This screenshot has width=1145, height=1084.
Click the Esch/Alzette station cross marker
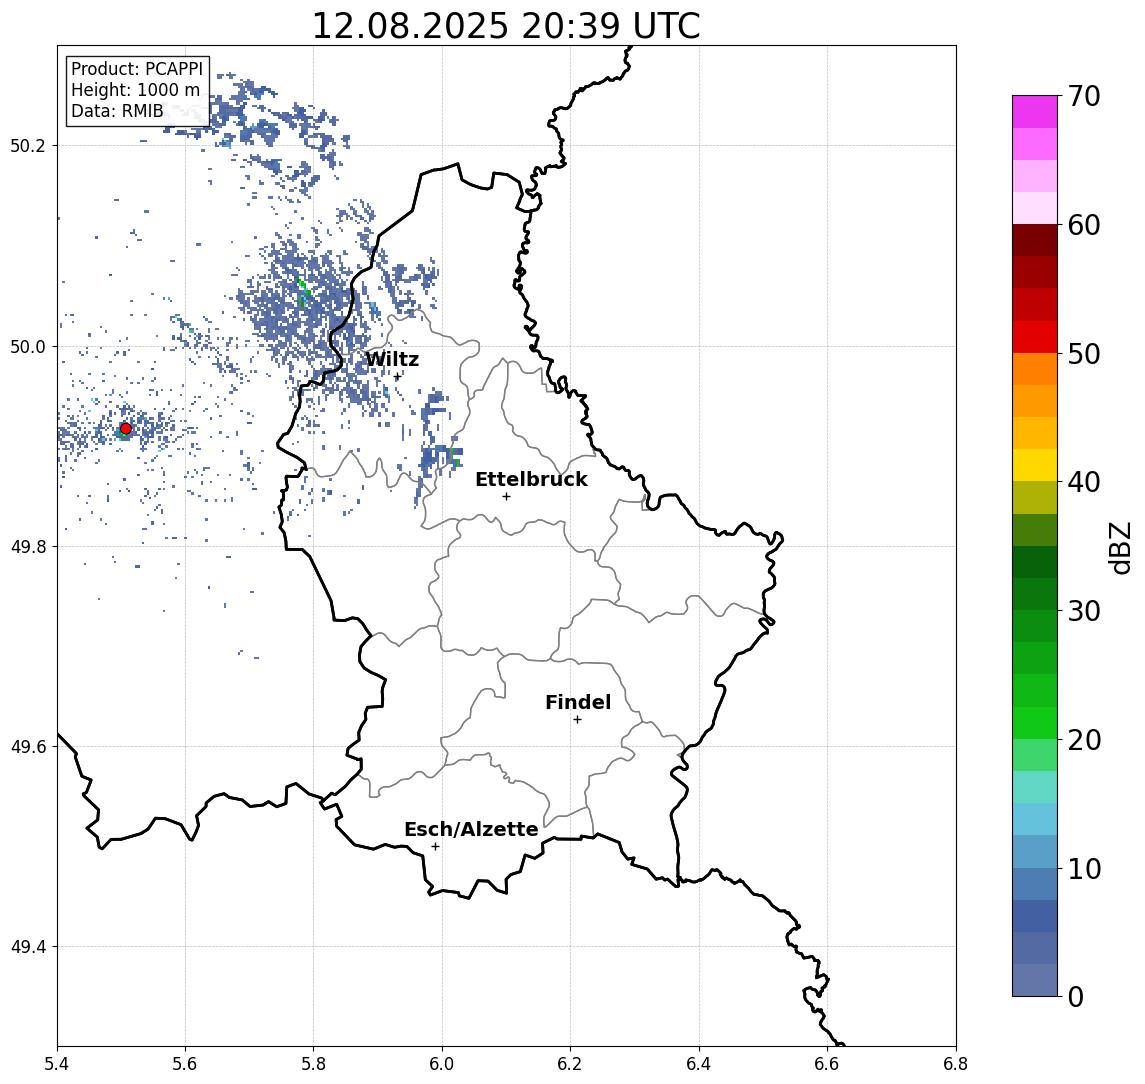point(435,847)
